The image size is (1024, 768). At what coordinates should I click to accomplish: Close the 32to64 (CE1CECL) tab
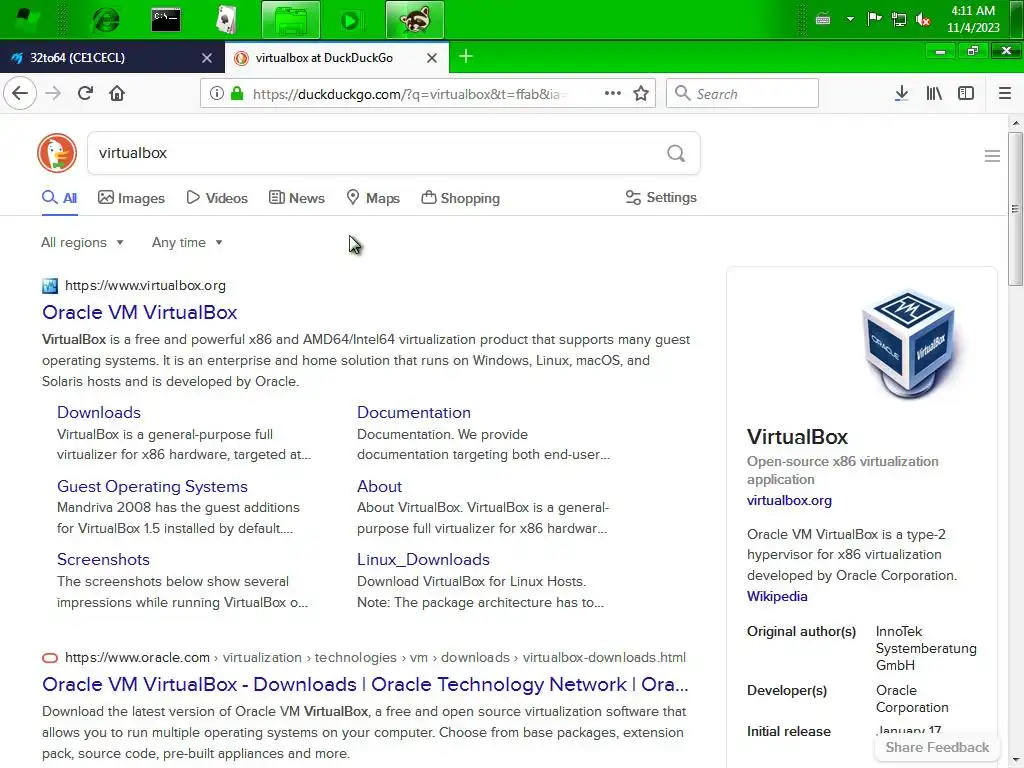click(207, 58)
